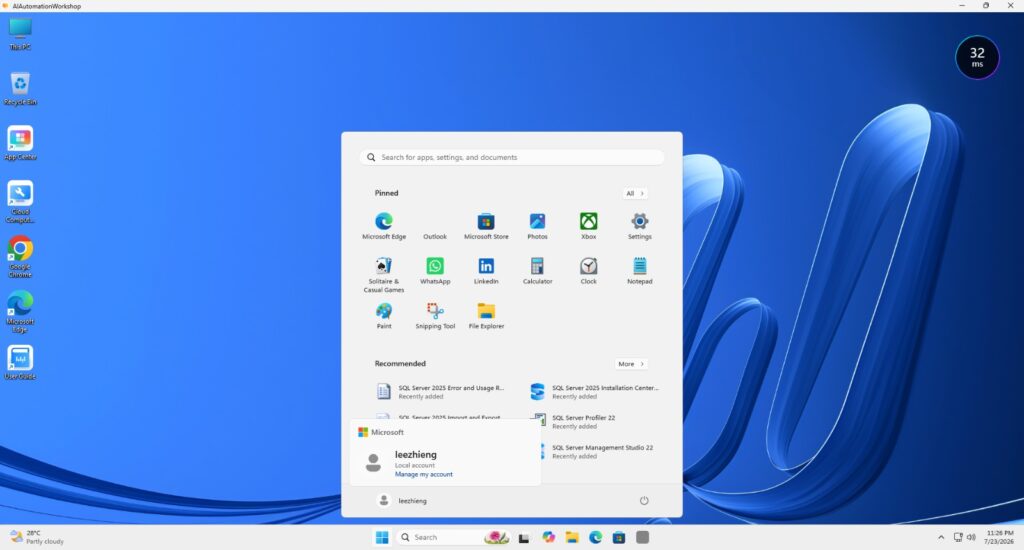
Task: Launch the Xbox app
Action: click(x=588, y=226)
